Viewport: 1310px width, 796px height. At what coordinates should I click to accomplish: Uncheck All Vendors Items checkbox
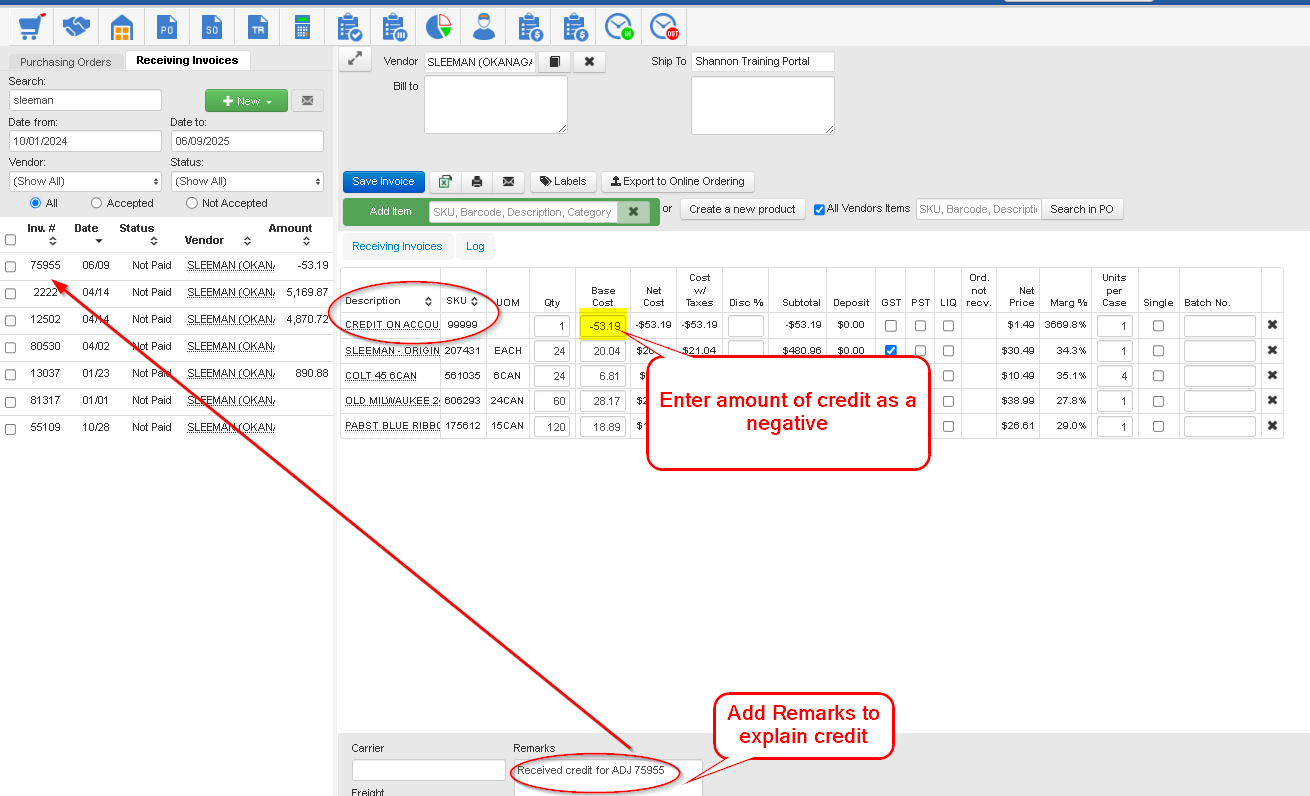click(820, 210)
